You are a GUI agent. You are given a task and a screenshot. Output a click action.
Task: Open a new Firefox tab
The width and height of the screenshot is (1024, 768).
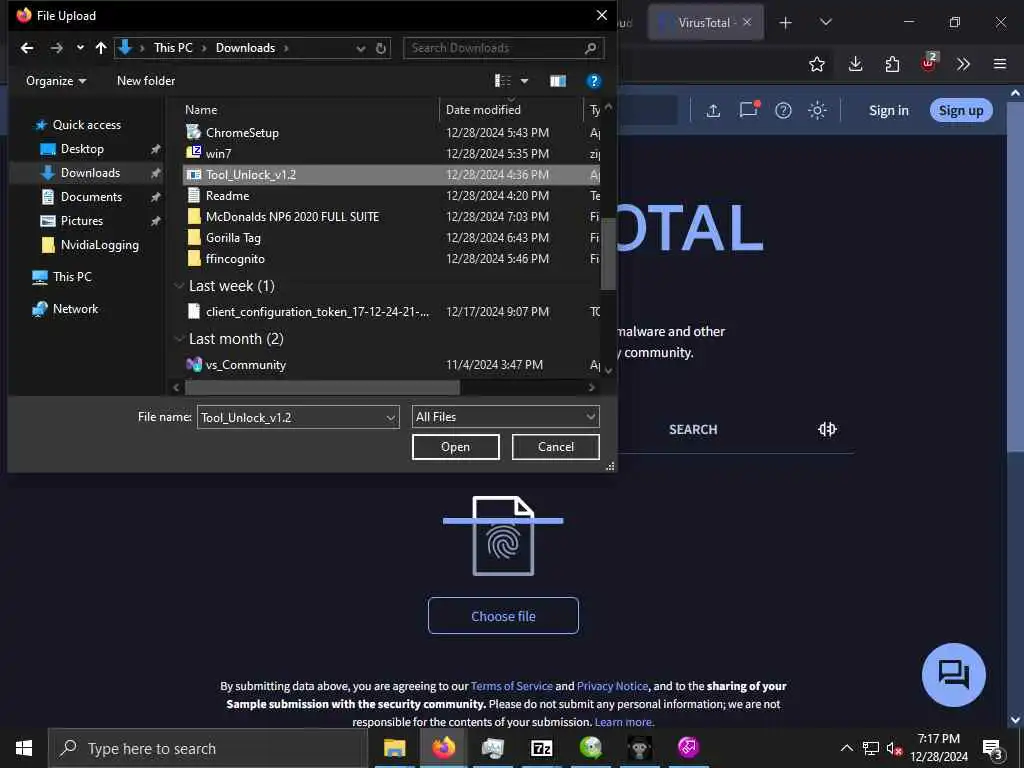[786, 23]
